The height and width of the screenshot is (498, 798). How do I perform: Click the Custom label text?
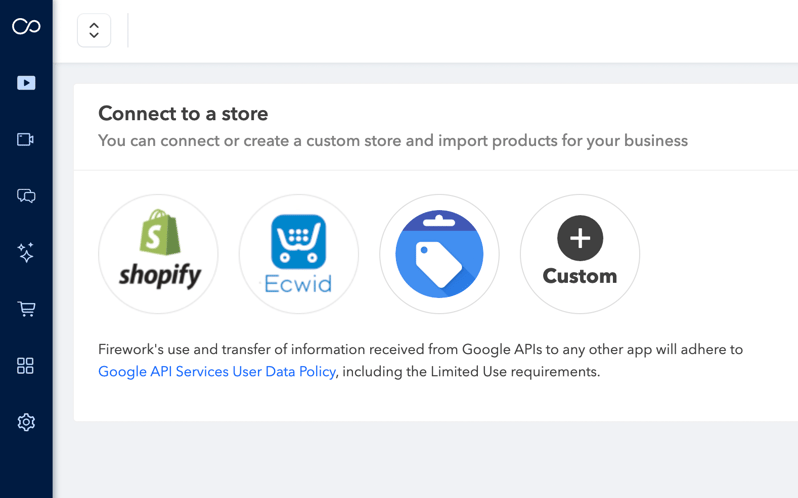coord(580,276)
